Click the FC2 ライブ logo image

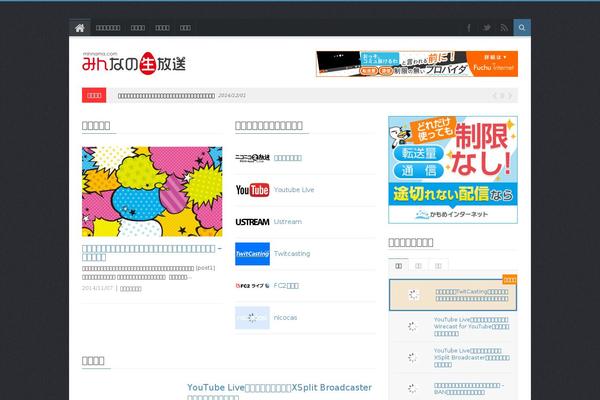[252, 286]
